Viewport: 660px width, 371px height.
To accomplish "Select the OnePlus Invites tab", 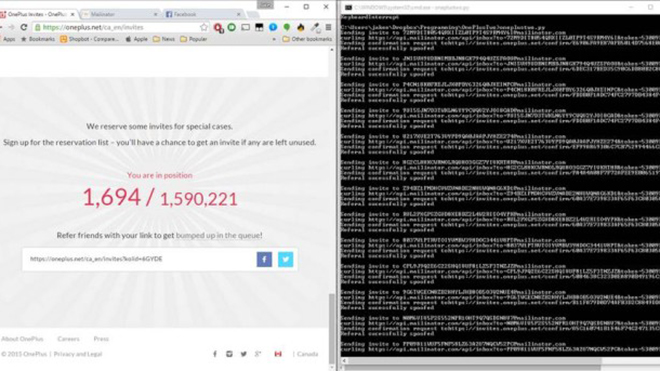I will (x=38, y=14).
